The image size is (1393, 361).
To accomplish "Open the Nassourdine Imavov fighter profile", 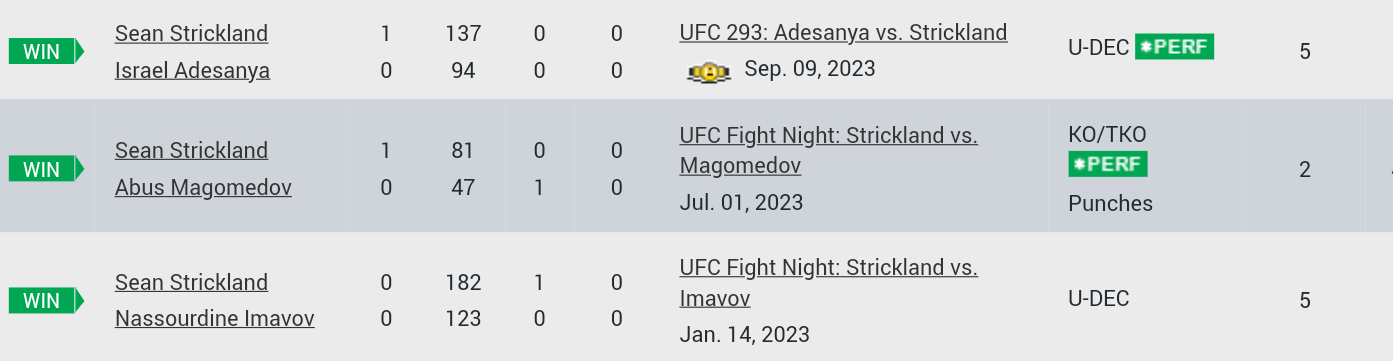I will coord(215,319).
